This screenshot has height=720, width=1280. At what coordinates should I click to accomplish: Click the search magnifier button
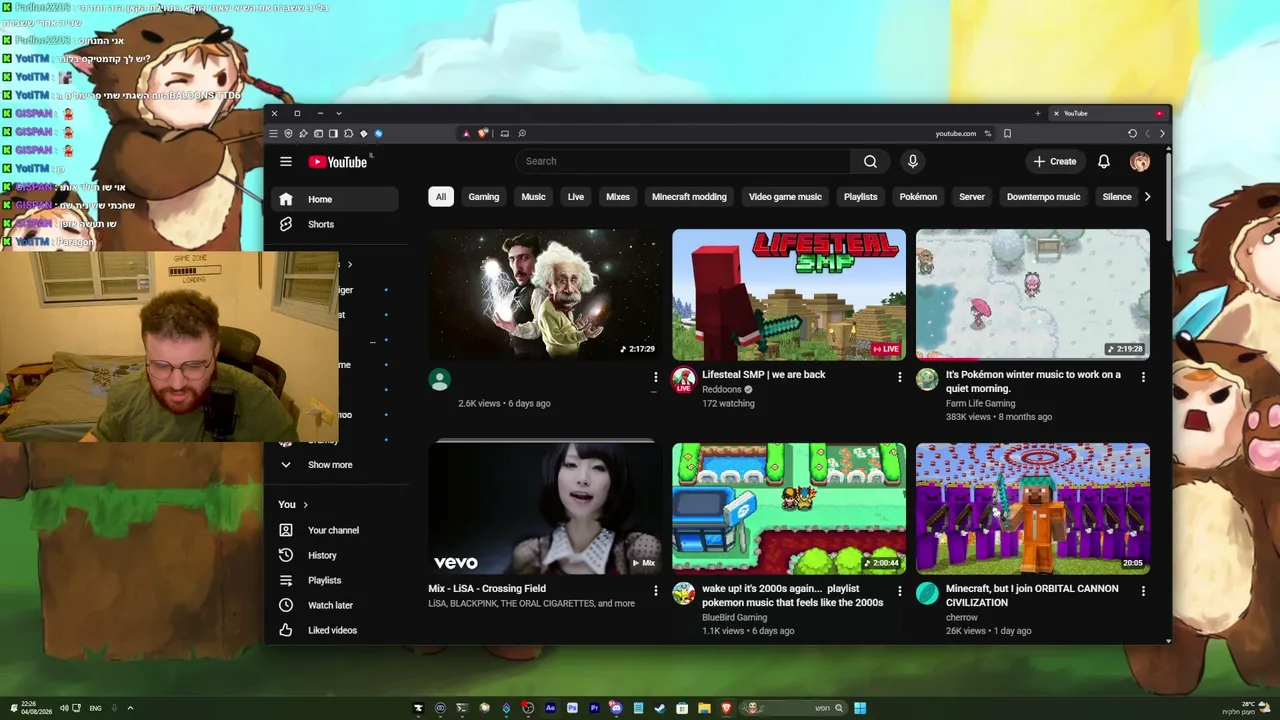(870, 161)
